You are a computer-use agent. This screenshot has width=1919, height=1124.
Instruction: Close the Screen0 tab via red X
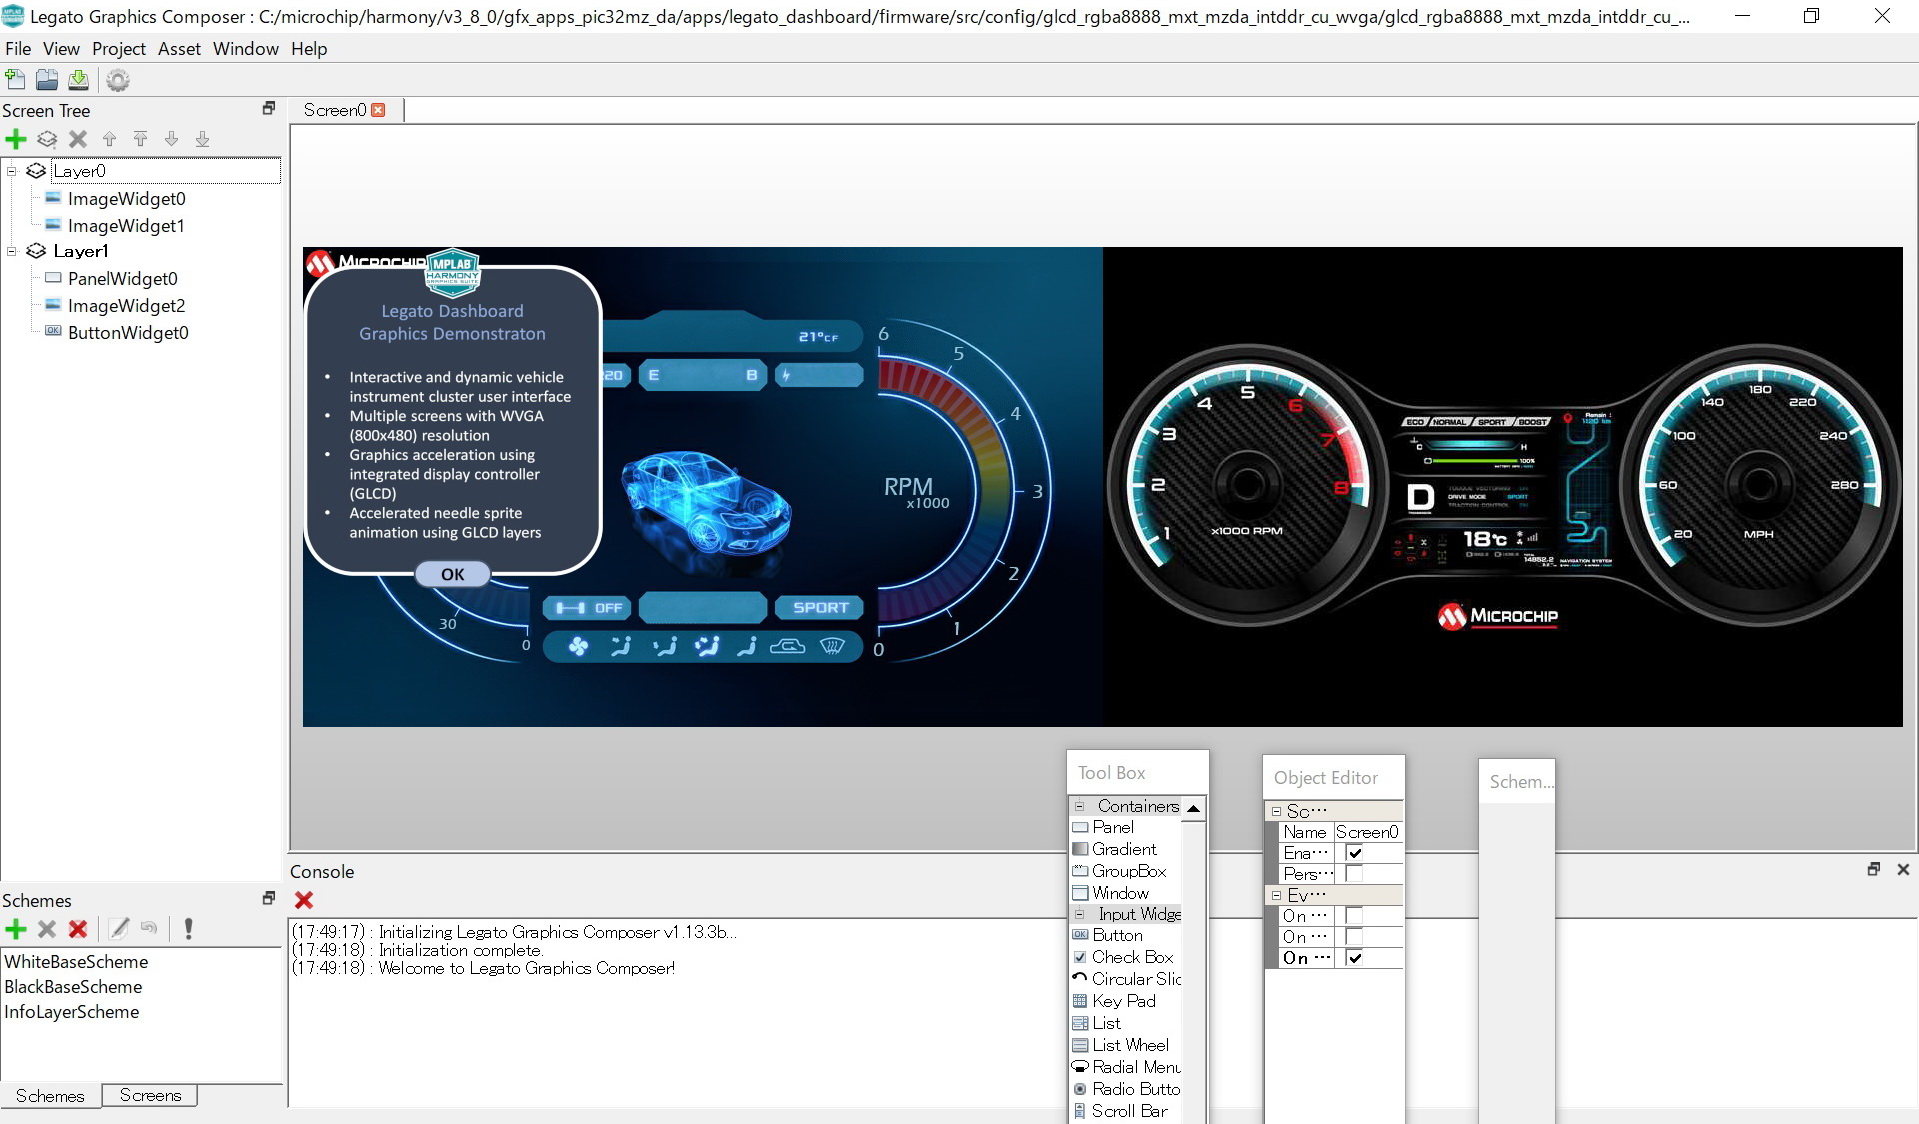point(378,110)
